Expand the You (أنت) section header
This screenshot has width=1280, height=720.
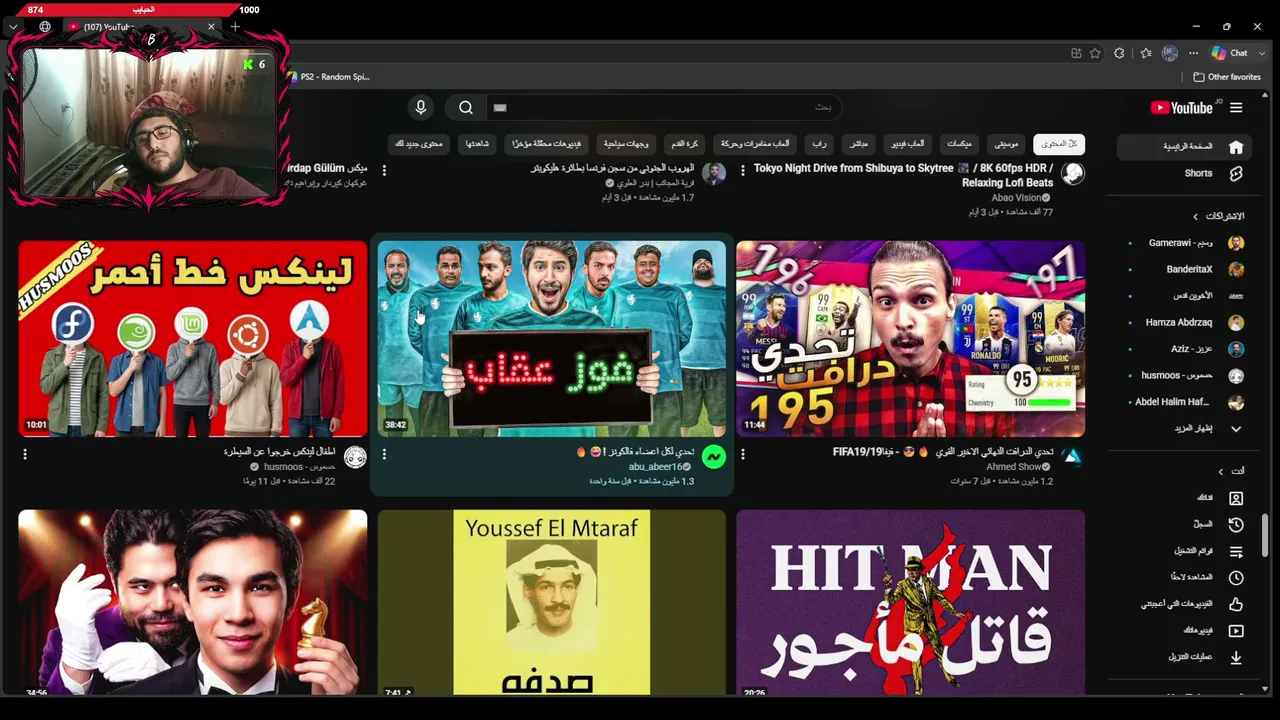tap(1231, 471)
